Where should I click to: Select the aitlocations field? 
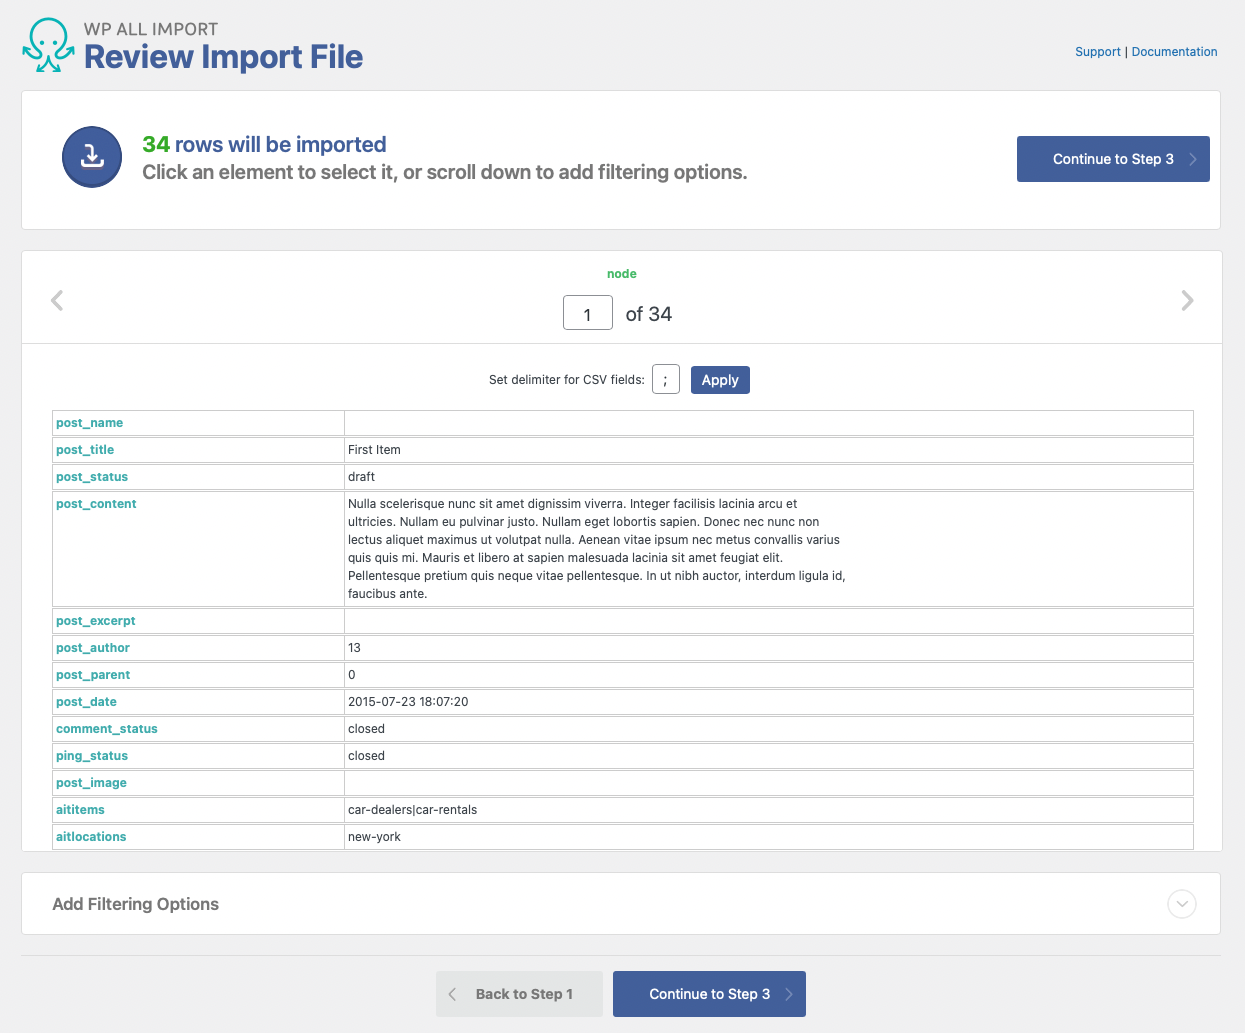tap(91, 837)
